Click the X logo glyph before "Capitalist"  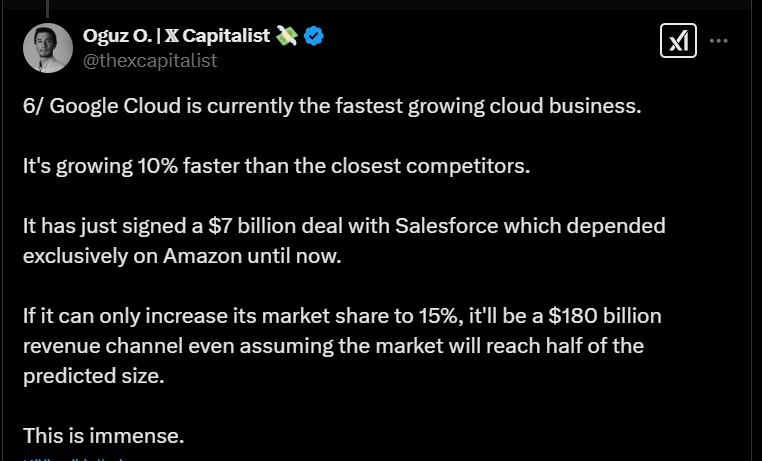pyautogui.click(x=172, y=36)
